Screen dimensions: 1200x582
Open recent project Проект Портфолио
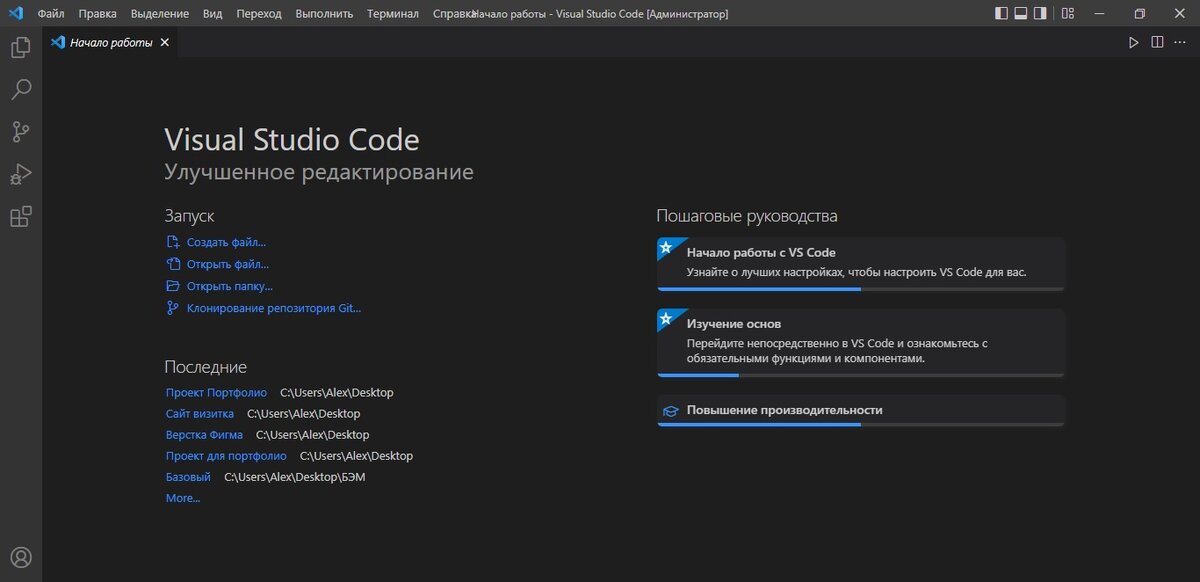pos(216,393)
